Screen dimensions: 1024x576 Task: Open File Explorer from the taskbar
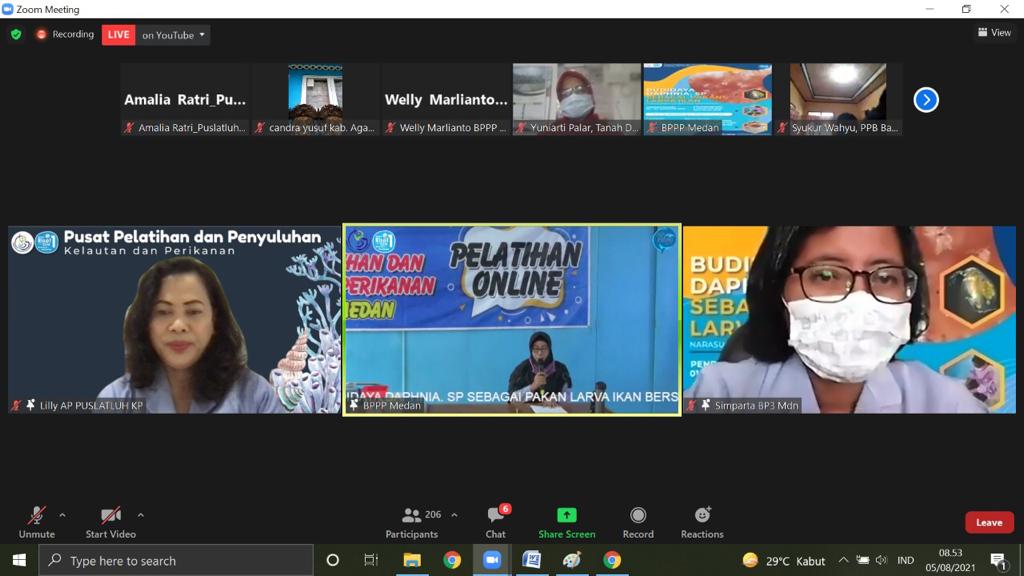click(412, 560)
